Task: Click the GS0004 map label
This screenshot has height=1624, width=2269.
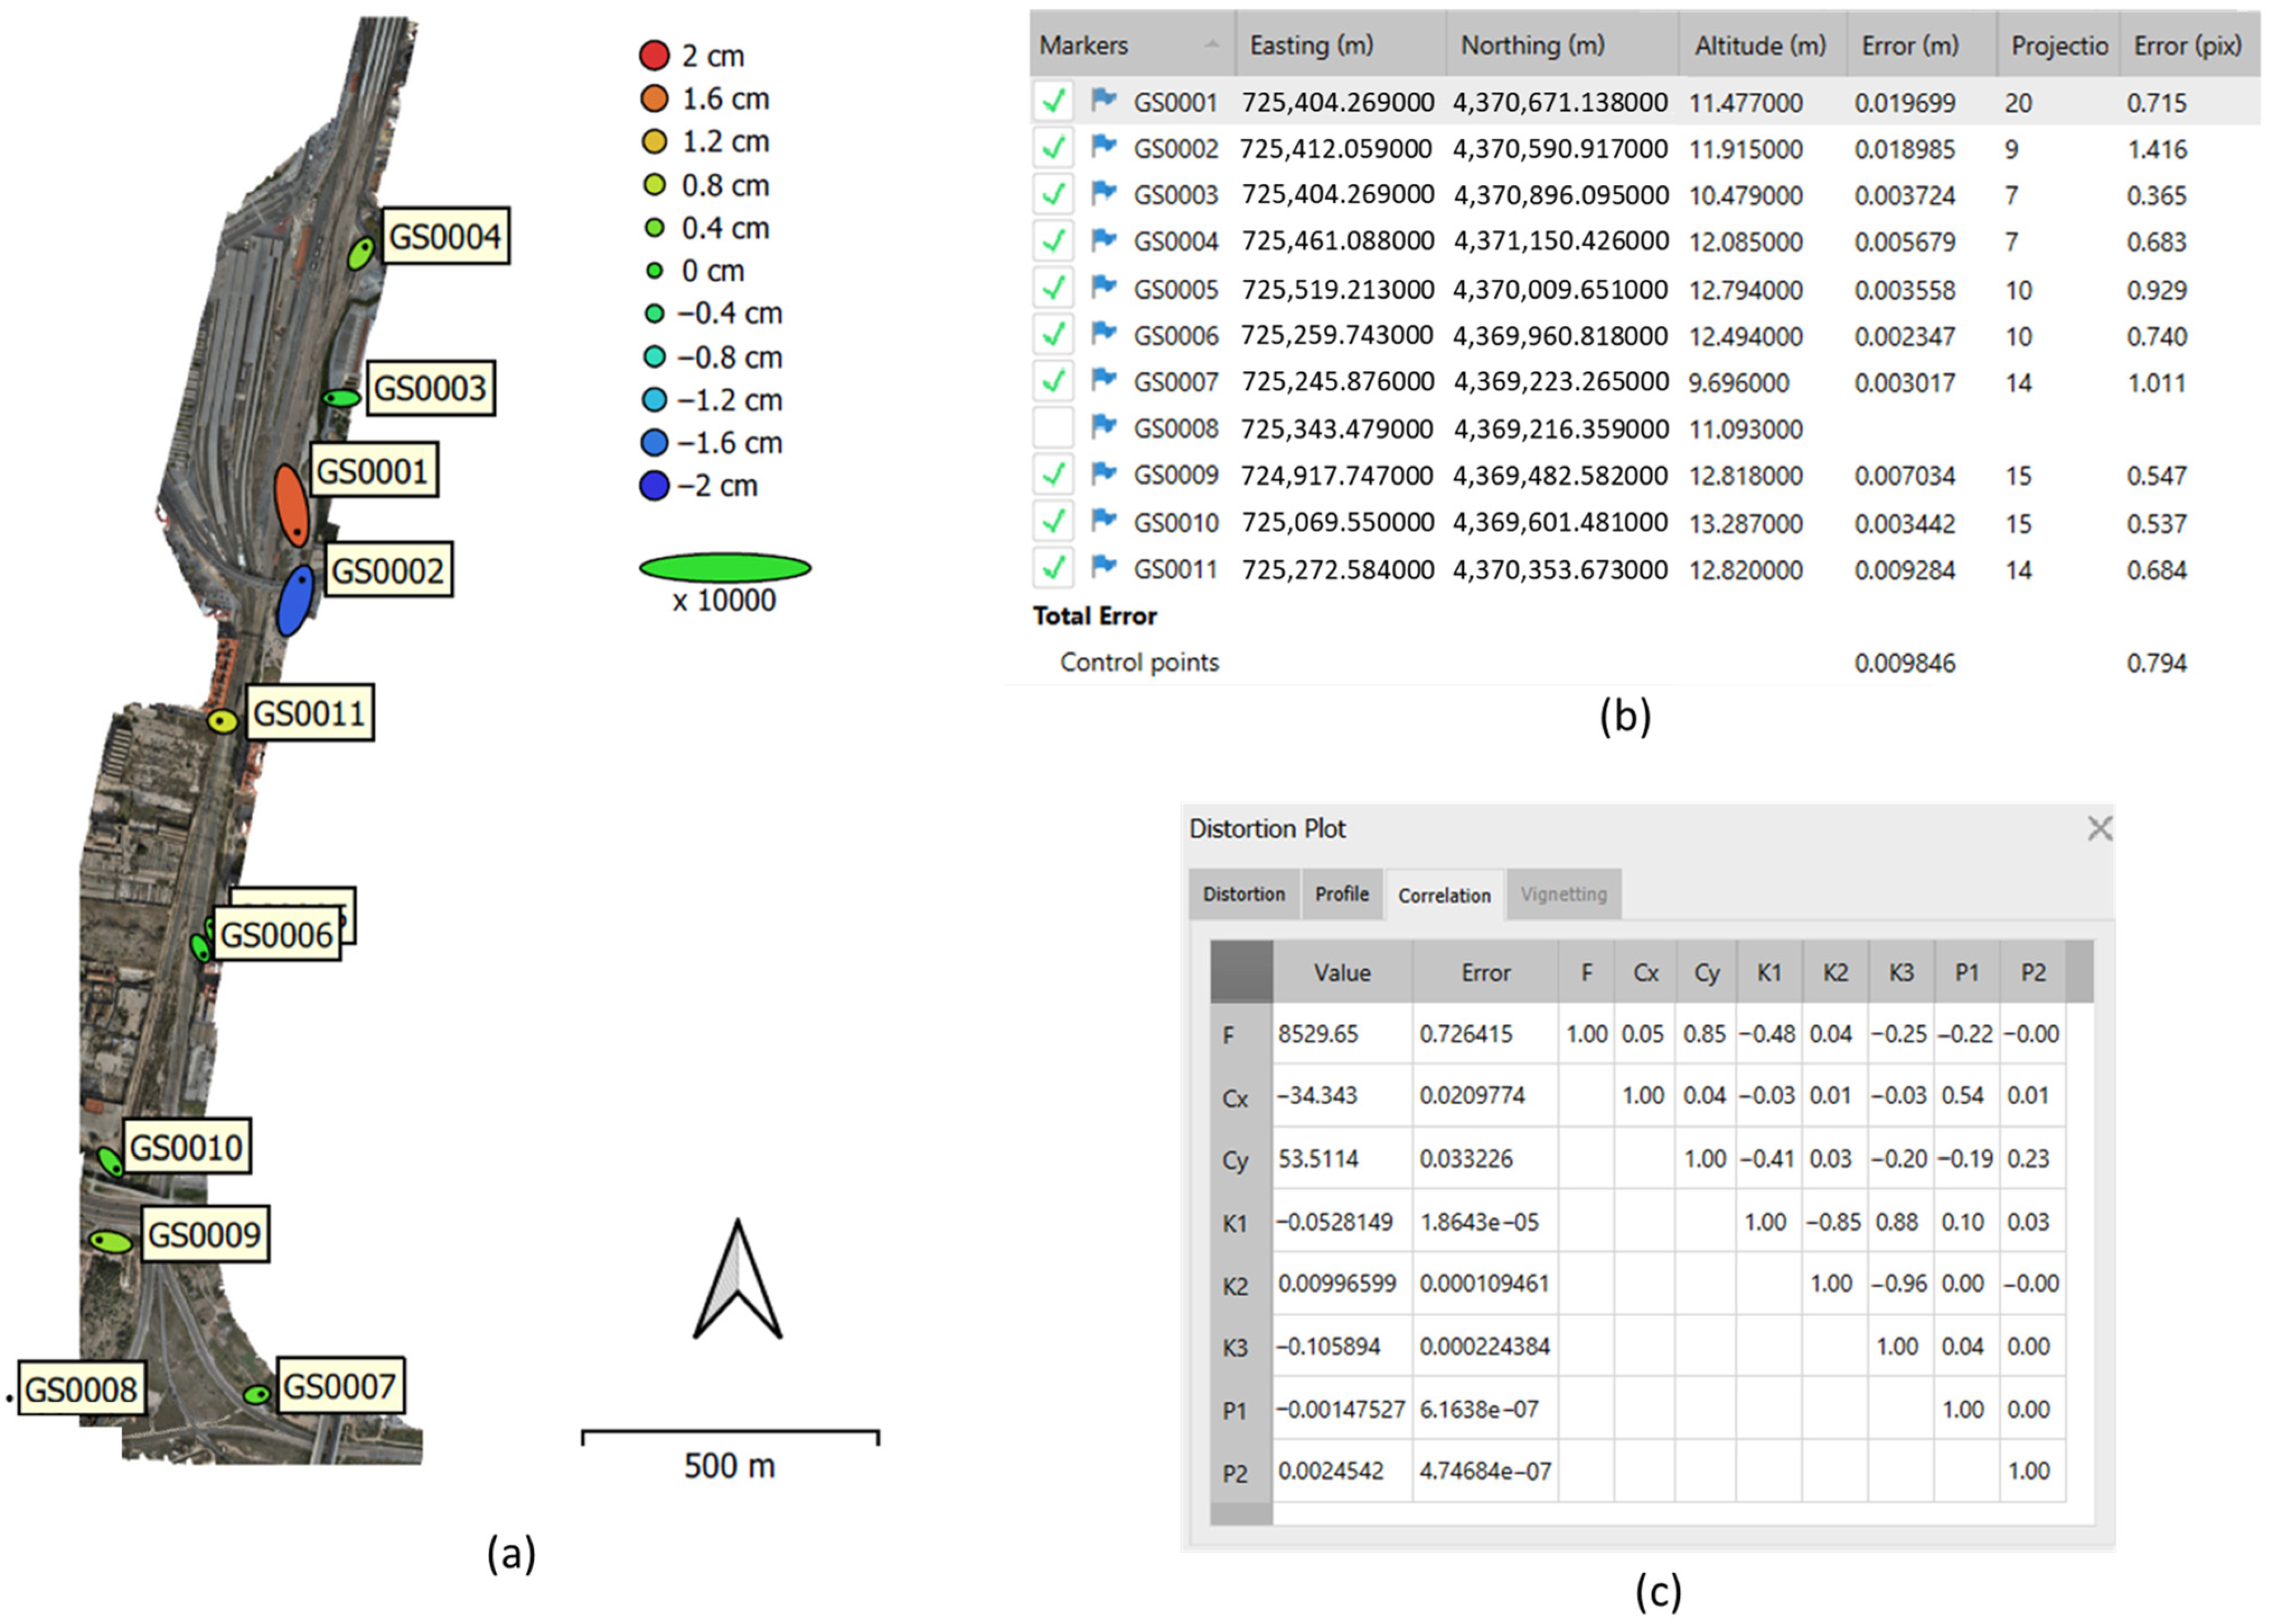Action: (445, 237)
